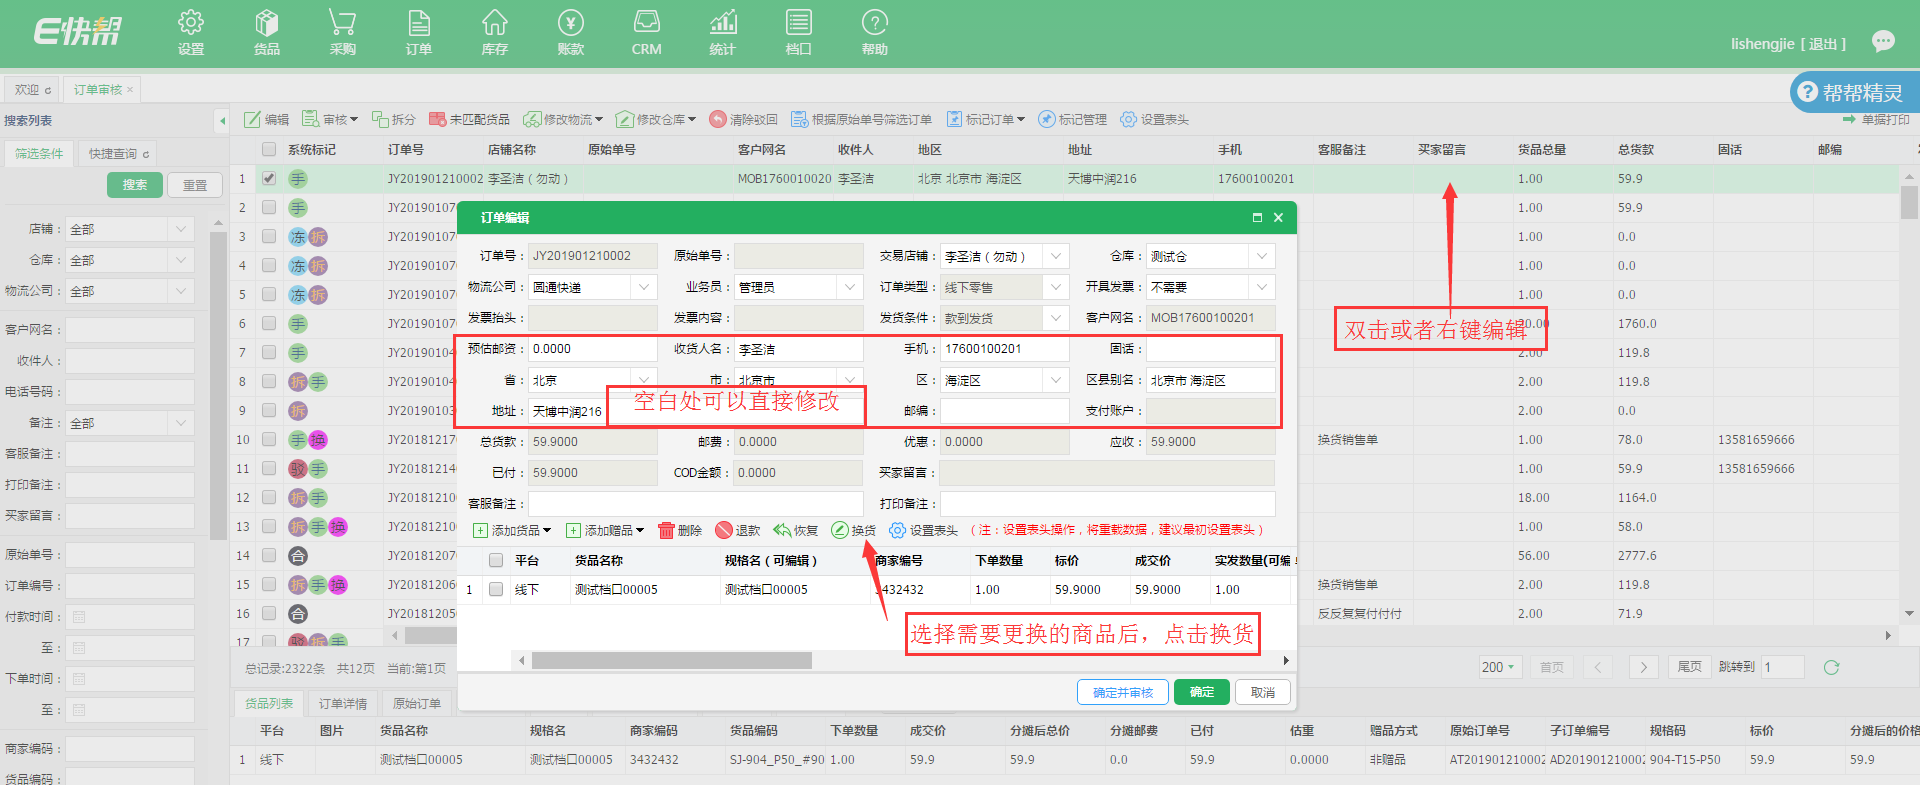Click the 退出 logout link
The width and height of the screenshot is (1920, 785).
1823,44
